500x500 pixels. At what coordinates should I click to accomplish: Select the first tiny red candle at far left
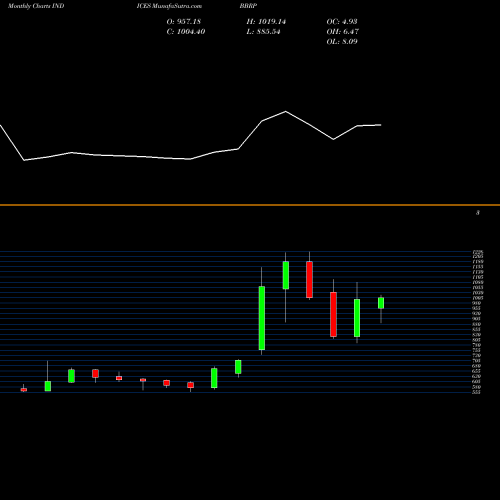pyautogui.click(x=24, y=389)
